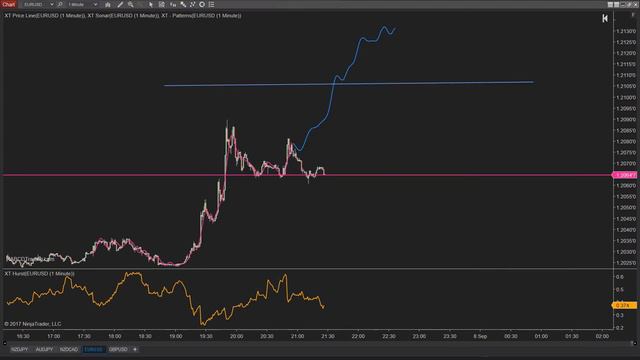Add a new tab with plus button
Screen dimensions: 640x360
click(x=135, y=349)
